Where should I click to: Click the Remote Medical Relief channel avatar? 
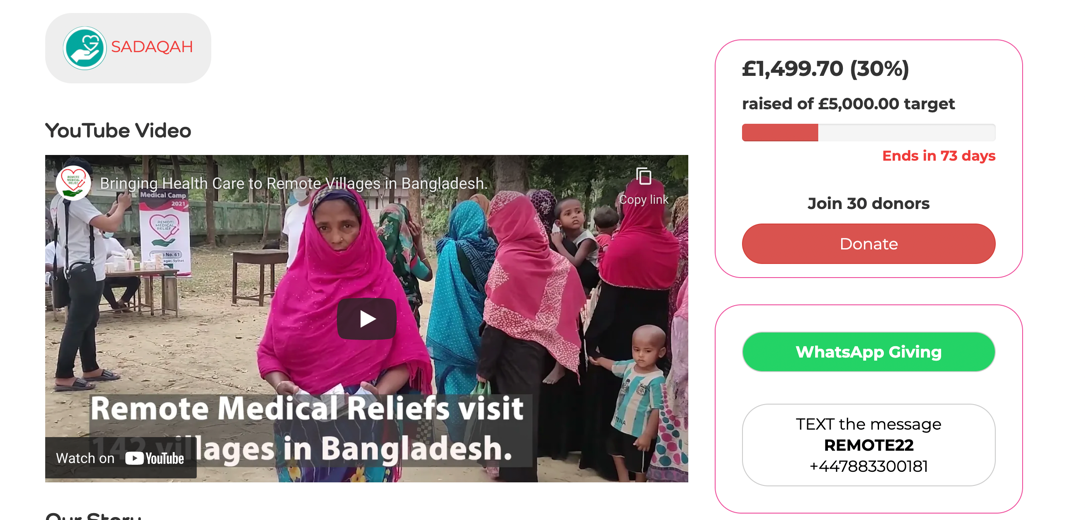[73, 183]
